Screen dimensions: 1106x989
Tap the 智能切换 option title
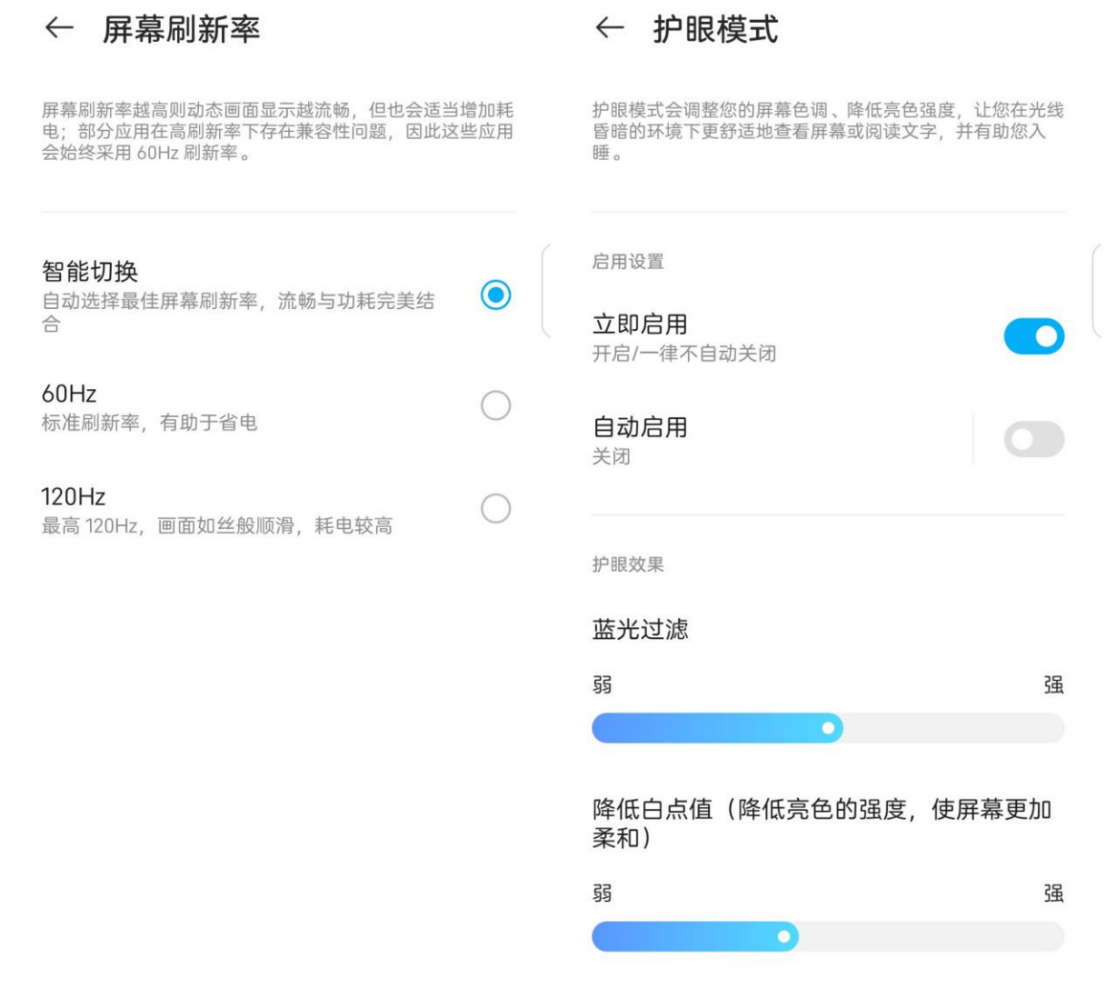coord(90,271)
